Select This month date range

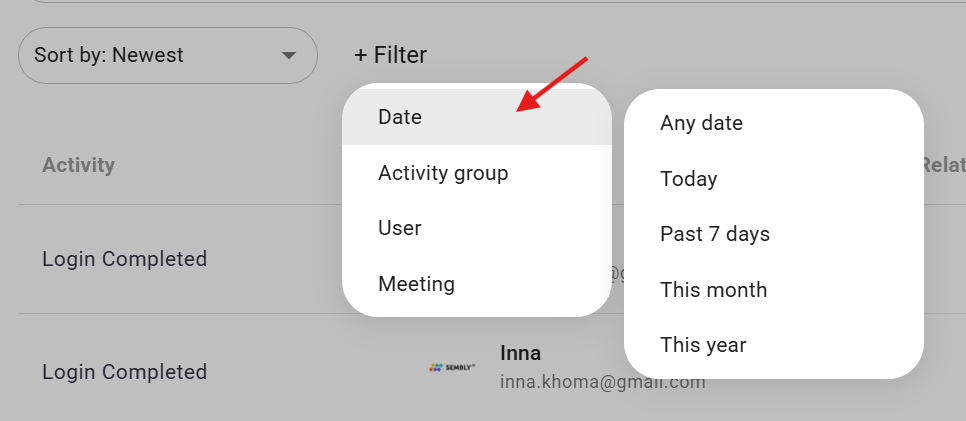pos(713,290)
